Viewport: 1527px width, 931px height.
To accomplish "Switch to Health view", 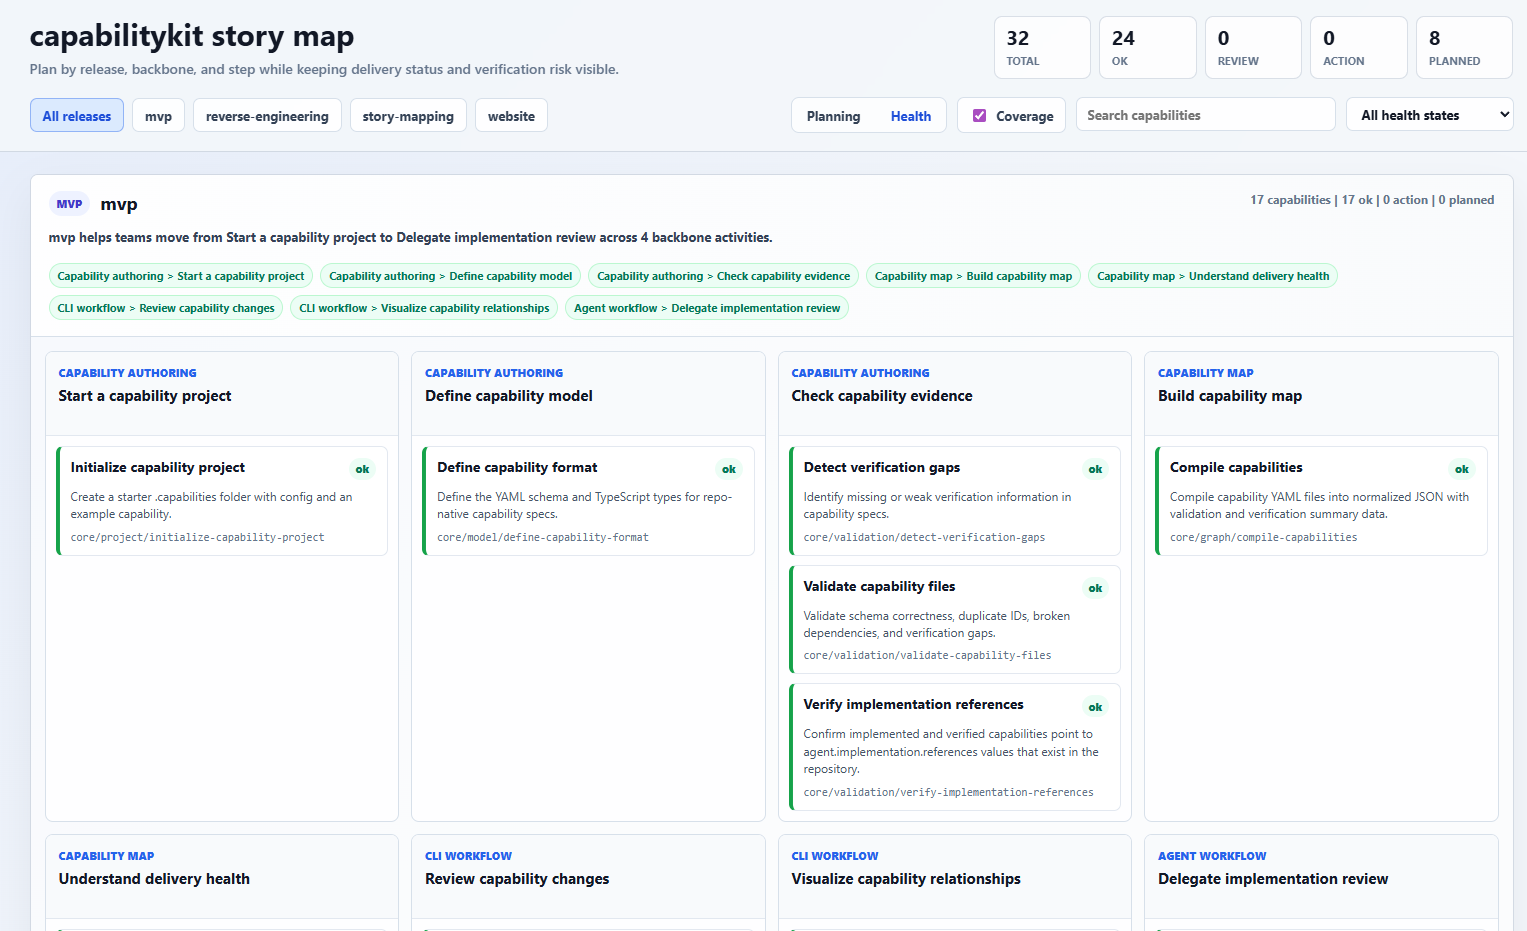I will (911, 116).
